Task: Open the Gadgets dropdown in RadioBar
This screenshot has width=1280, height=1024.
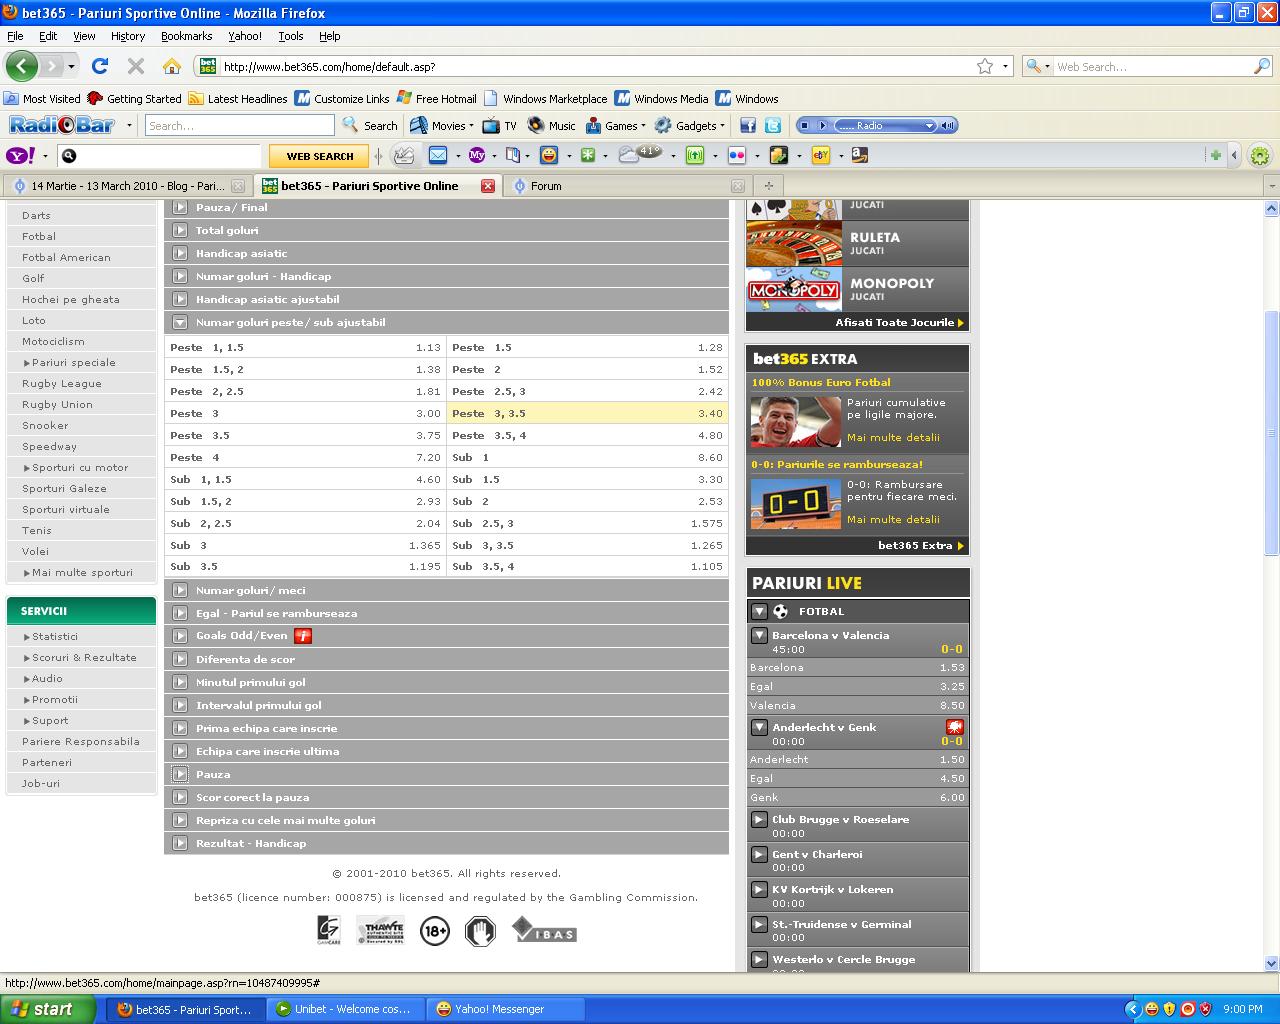Action: tap(722, 126)
